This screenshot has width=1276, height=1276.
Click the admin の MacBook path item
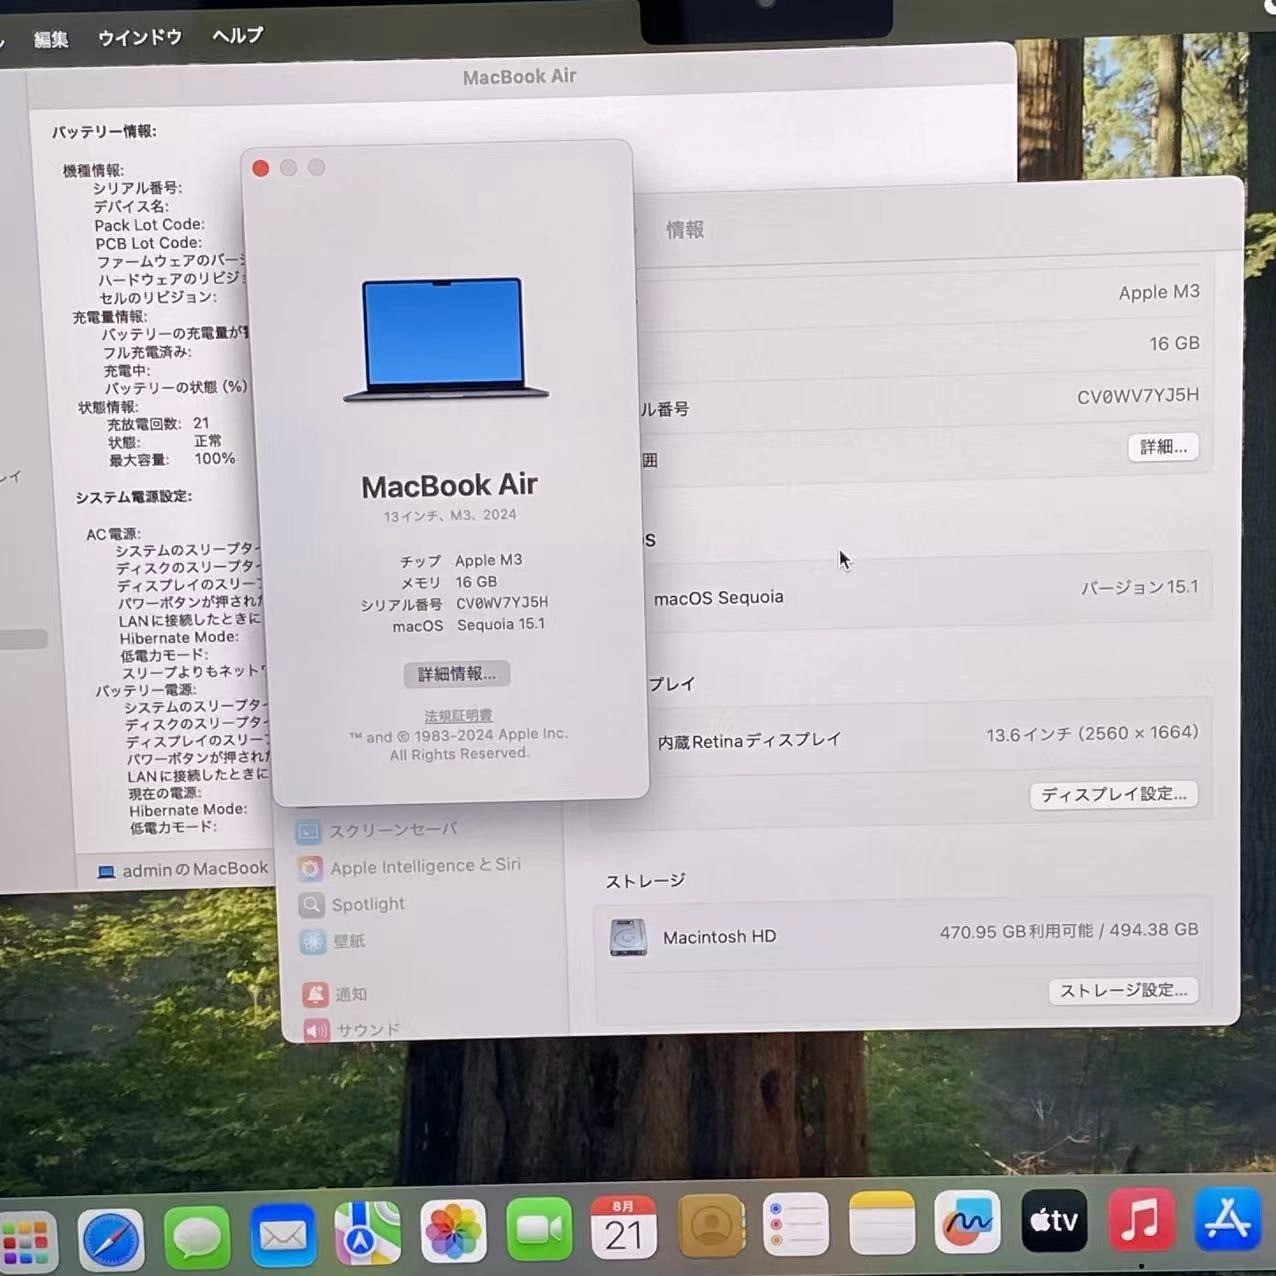[183, 870]
